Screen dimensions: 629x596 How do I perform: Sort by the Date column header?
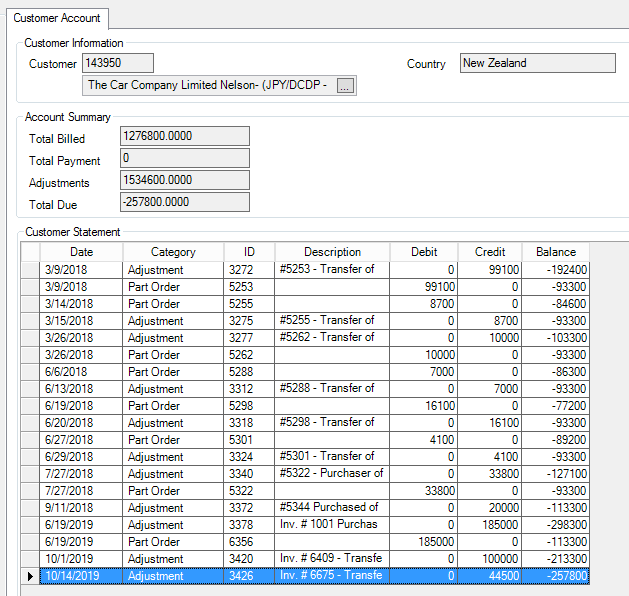tap(81, 252)
